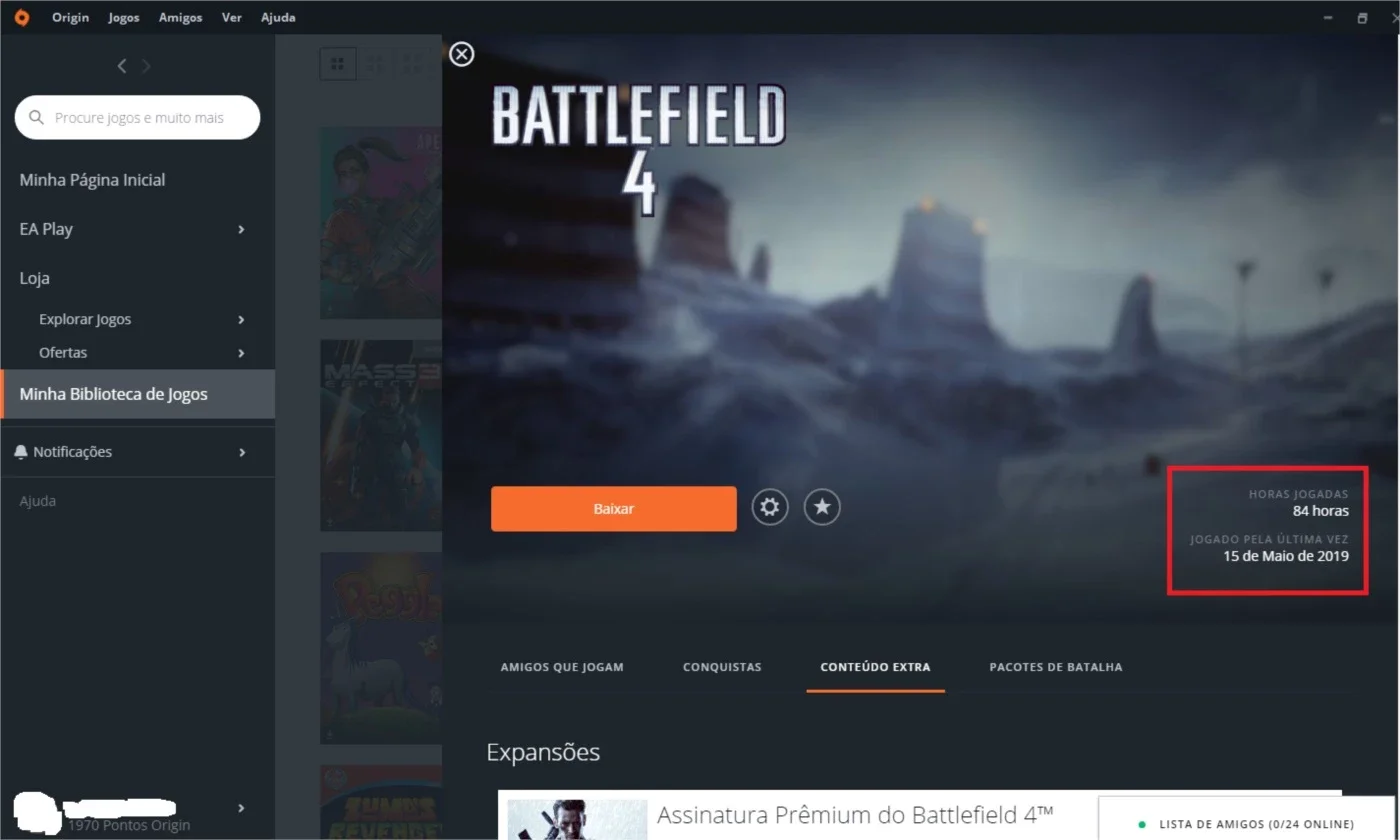
Task: Close the Battlefield 4 details overlay
Action: click(x=462, y=54)
